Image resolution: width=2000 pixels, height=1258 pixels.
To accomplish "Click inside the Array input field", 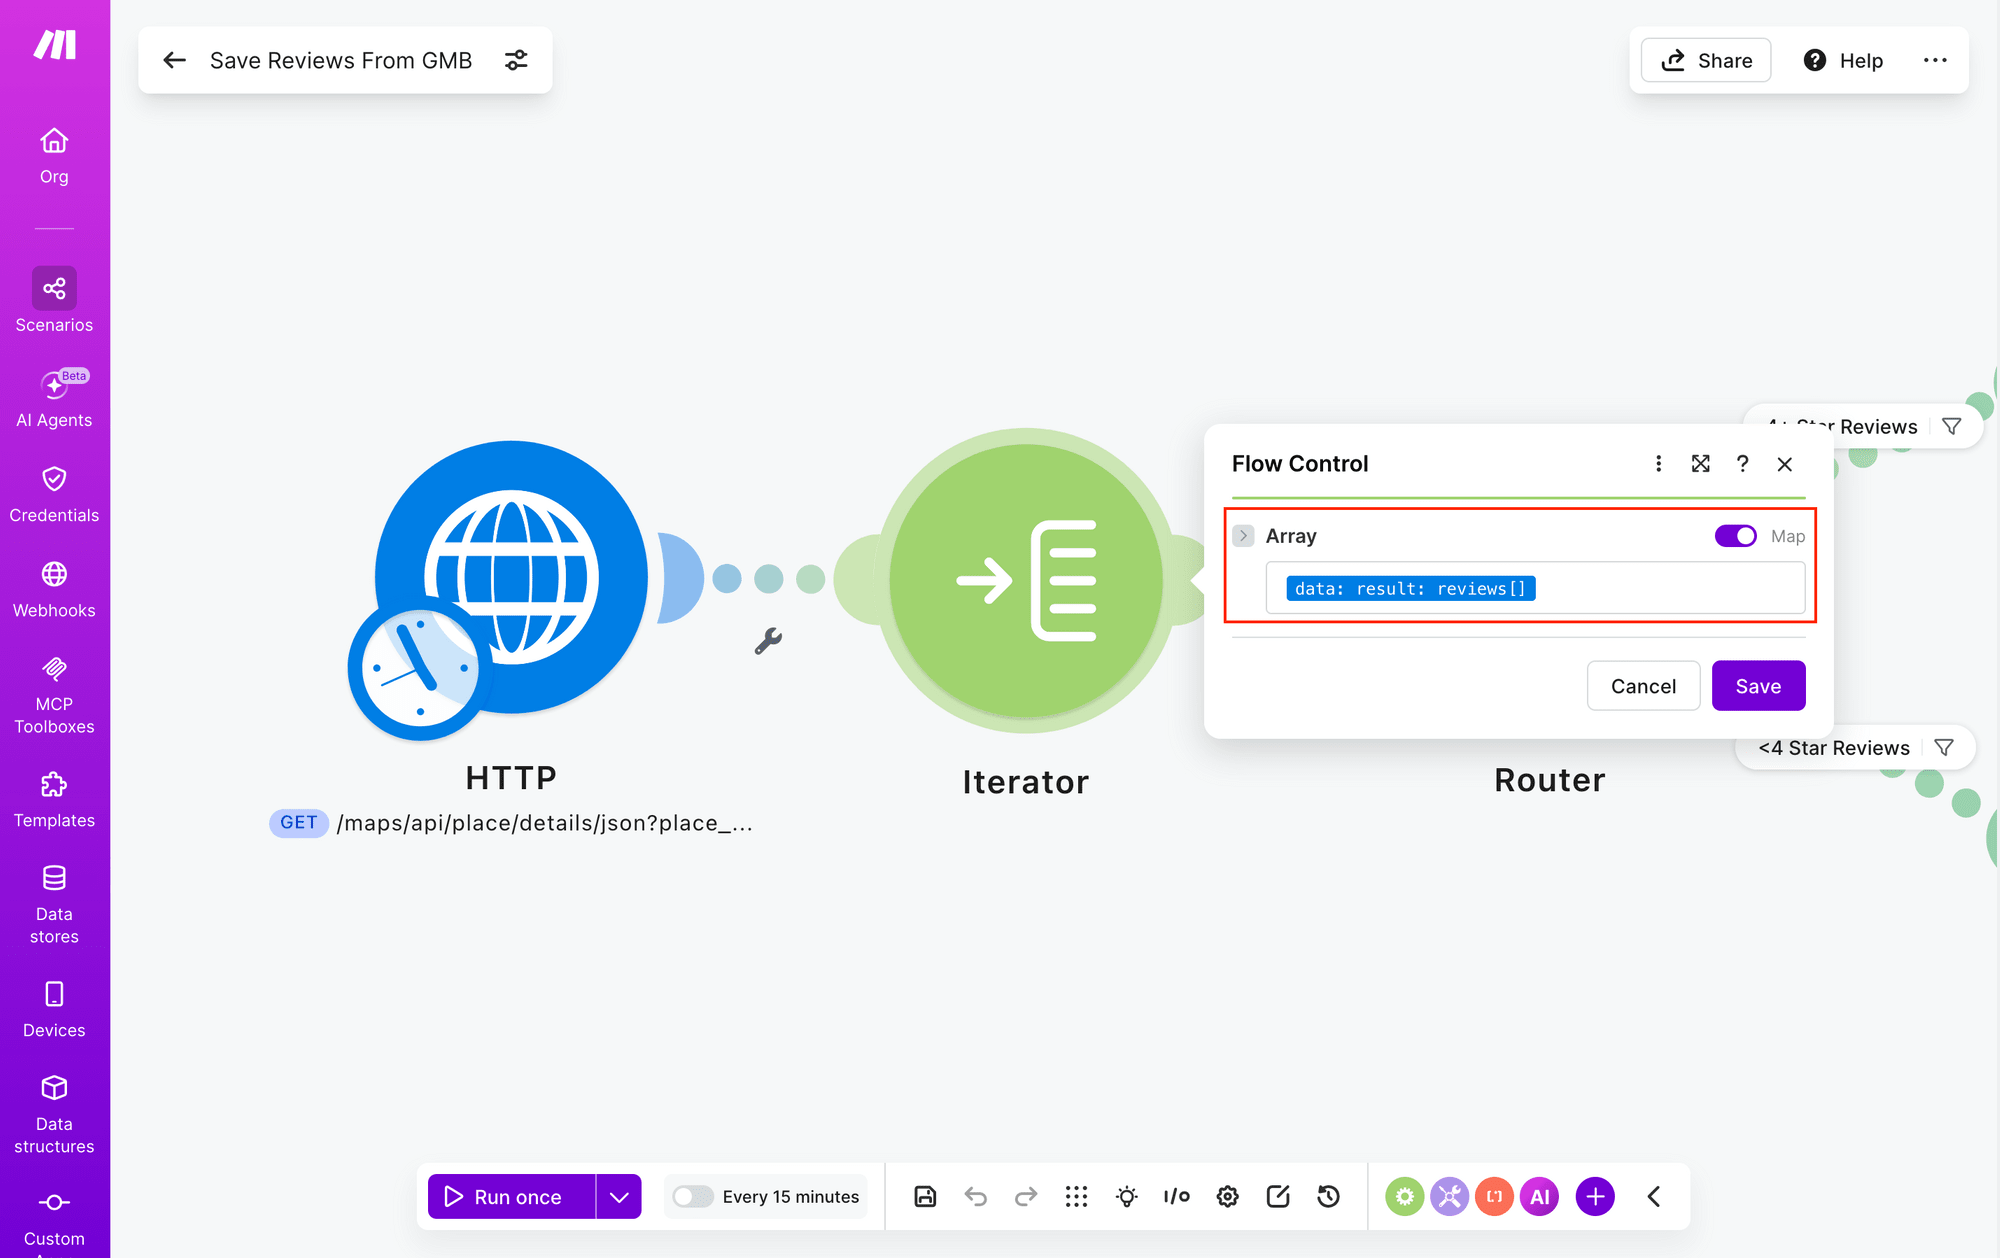I will 1535,588.
